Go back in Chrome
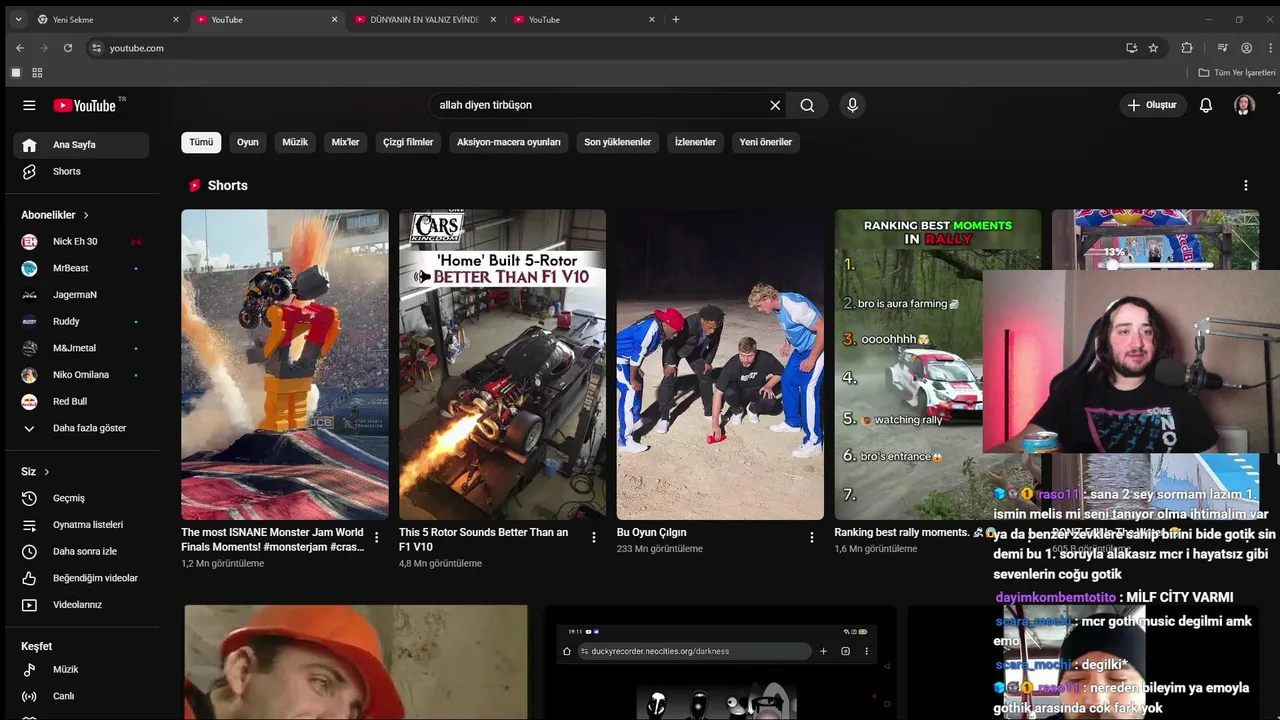The image size is (1280, 720). point(20,48)
